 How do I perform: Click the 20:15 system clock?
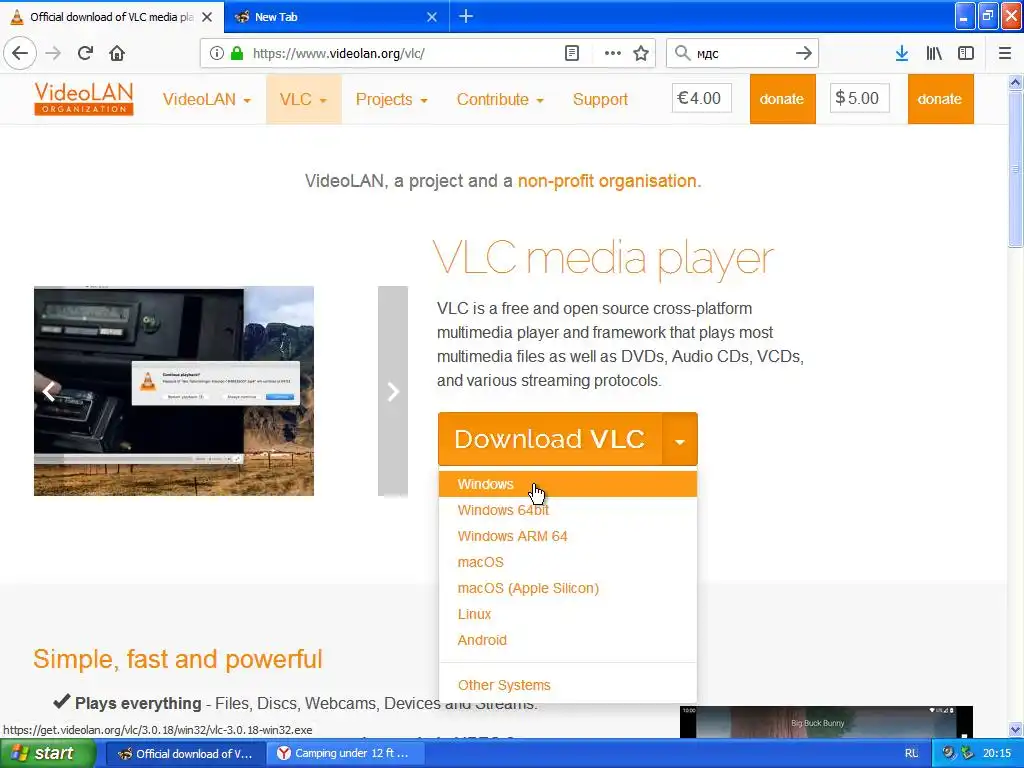pyautogui.click(x=997, y=753)
